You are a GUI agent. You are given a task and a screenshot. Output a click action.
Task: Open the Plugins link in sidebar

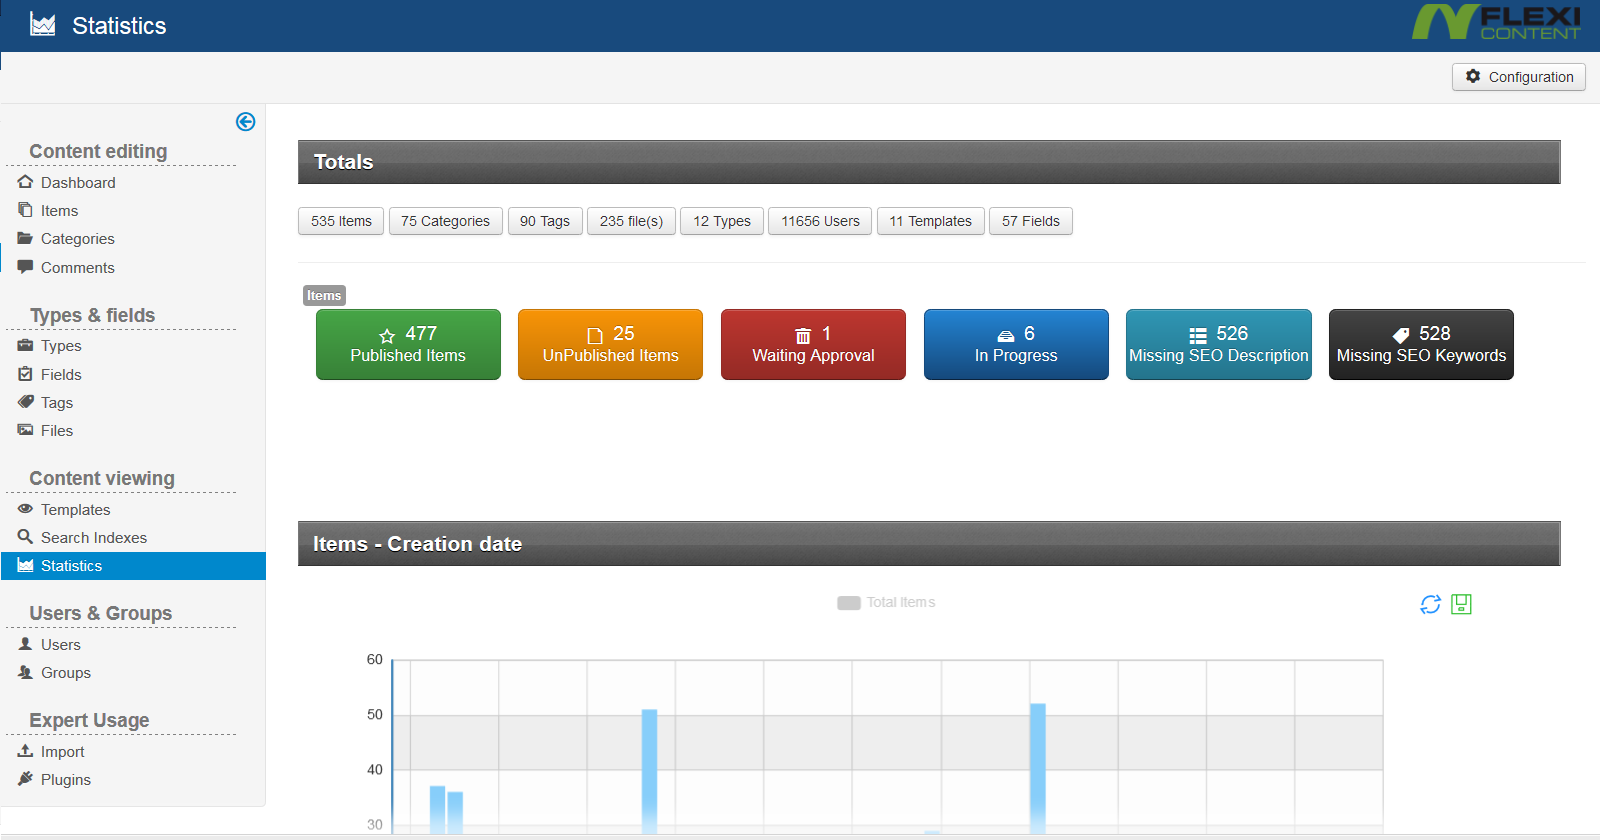[x=66, y=779]
